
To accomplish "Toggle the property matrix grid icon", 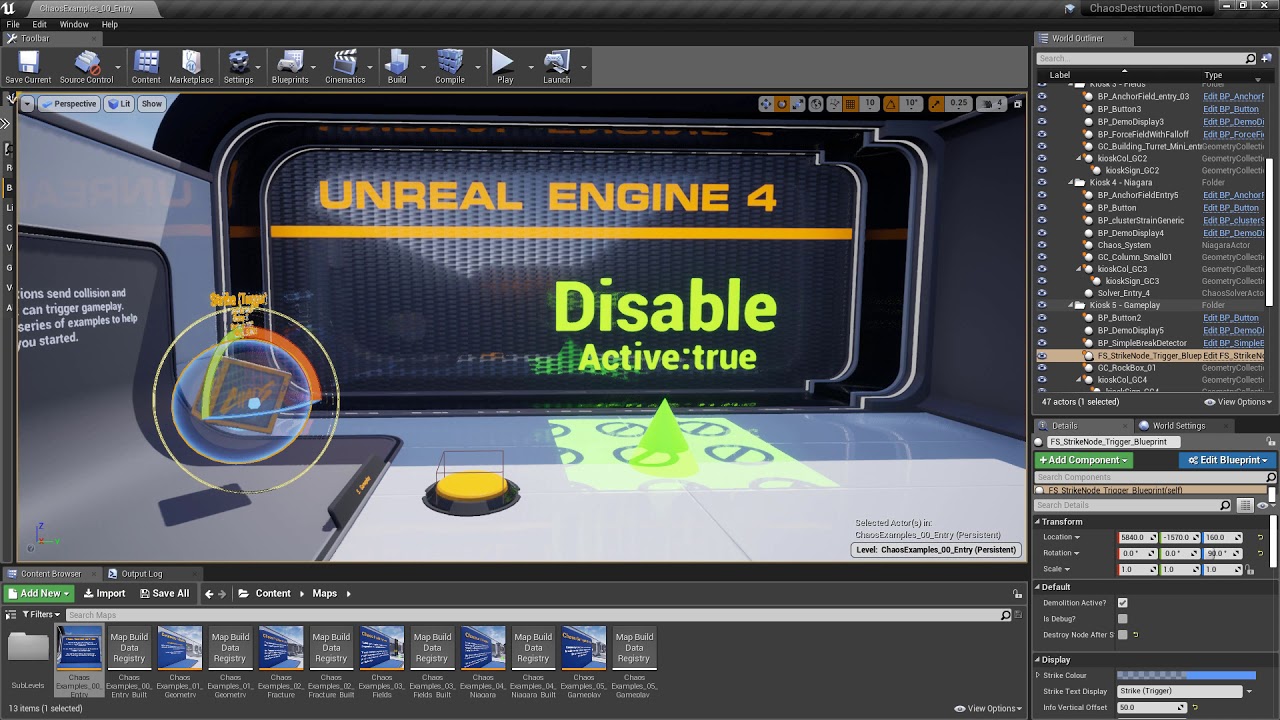I will click(1243, 506).
